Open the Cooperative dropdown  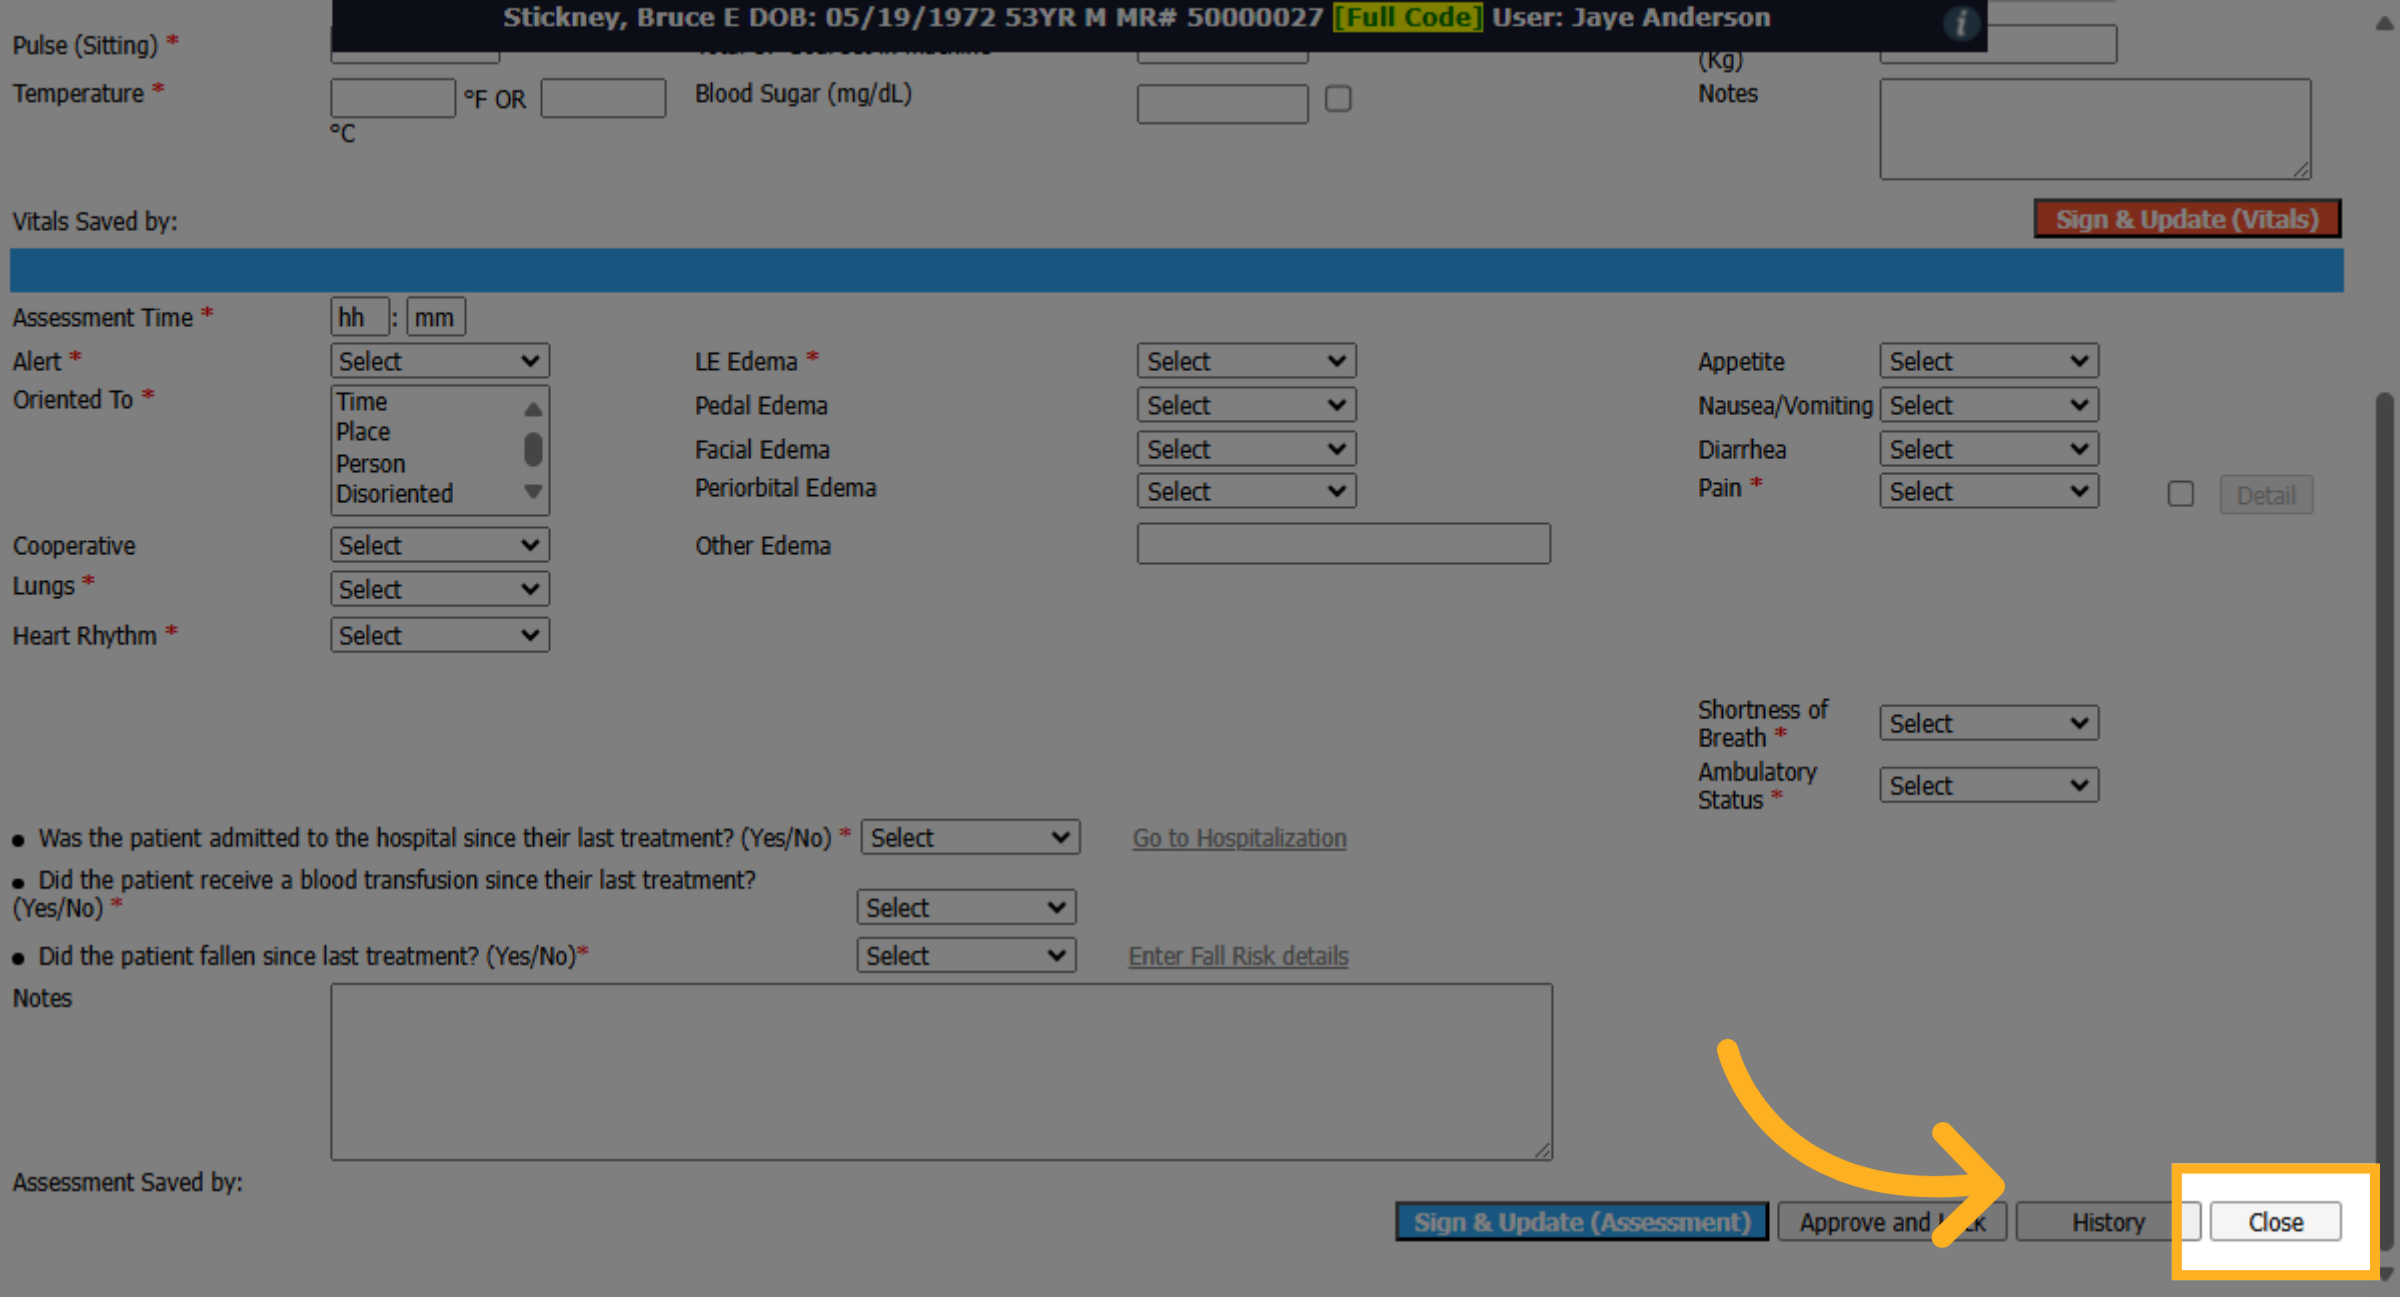click(x=440, y=545)
